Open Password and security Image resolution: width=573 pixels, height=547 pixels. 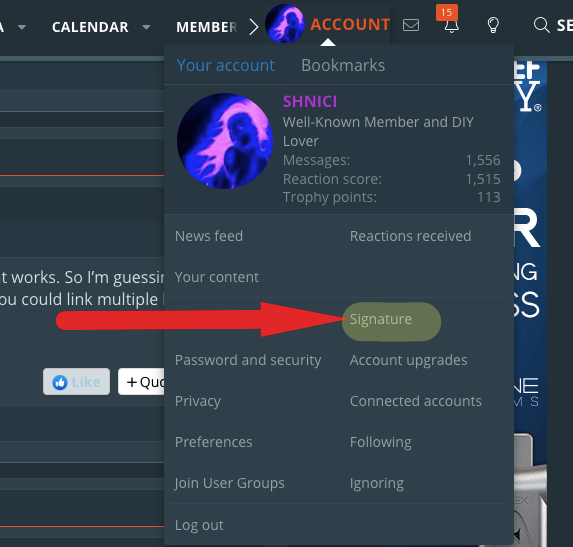(248, 360)
